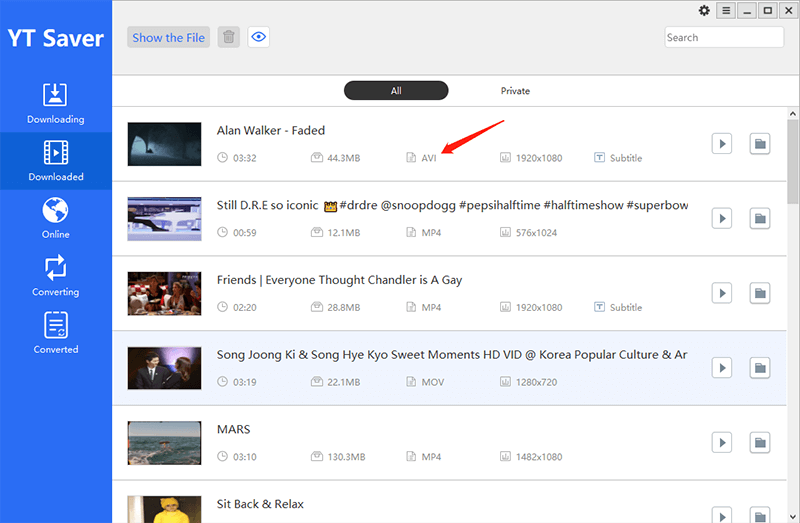Click title 'Alan Walker - Faded'
Image resolution: width=800 pixels, height=523 pixels.
(x=271, y=131)
